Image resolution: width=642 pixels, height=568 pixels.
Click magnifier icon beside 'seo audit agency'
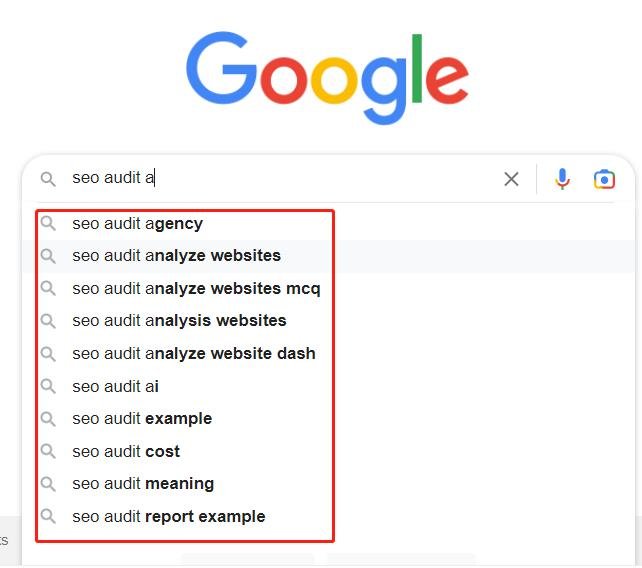48,224
